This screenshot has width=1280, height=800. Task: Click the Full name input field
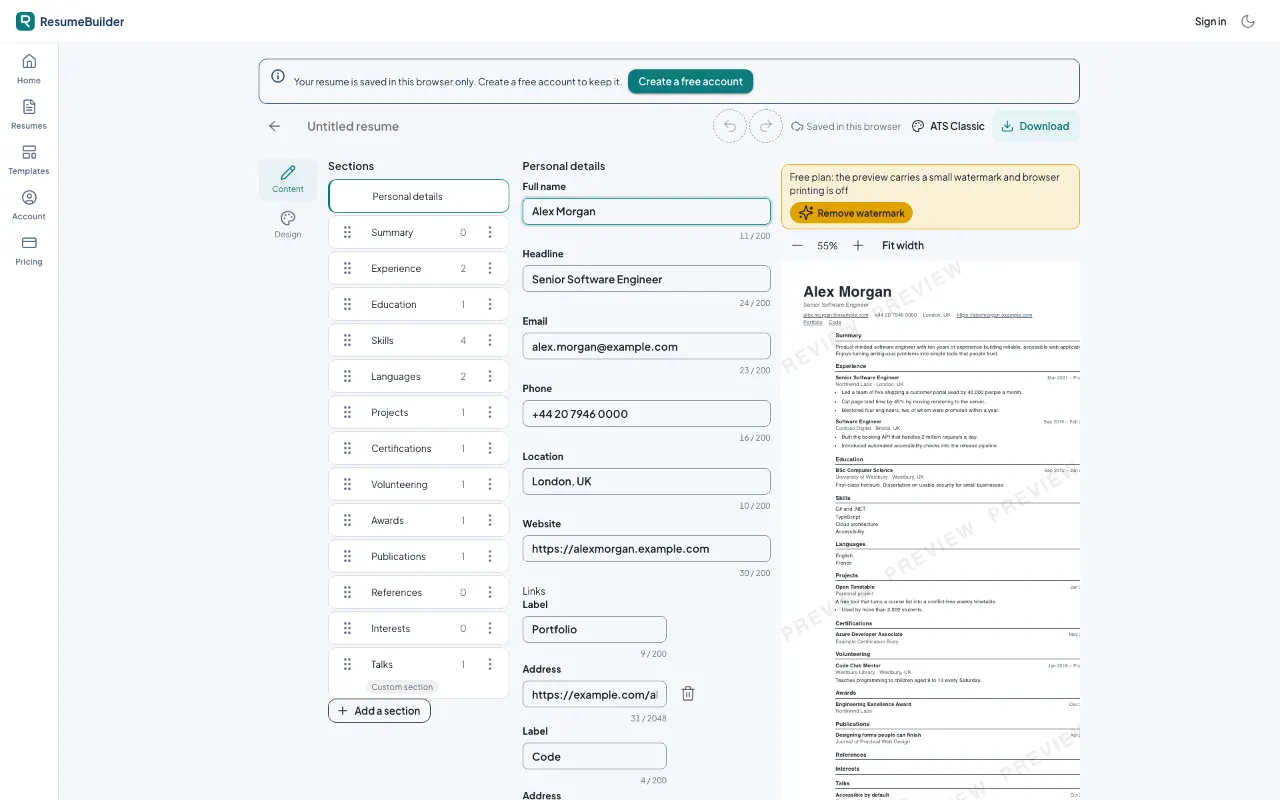coord(646,211)
